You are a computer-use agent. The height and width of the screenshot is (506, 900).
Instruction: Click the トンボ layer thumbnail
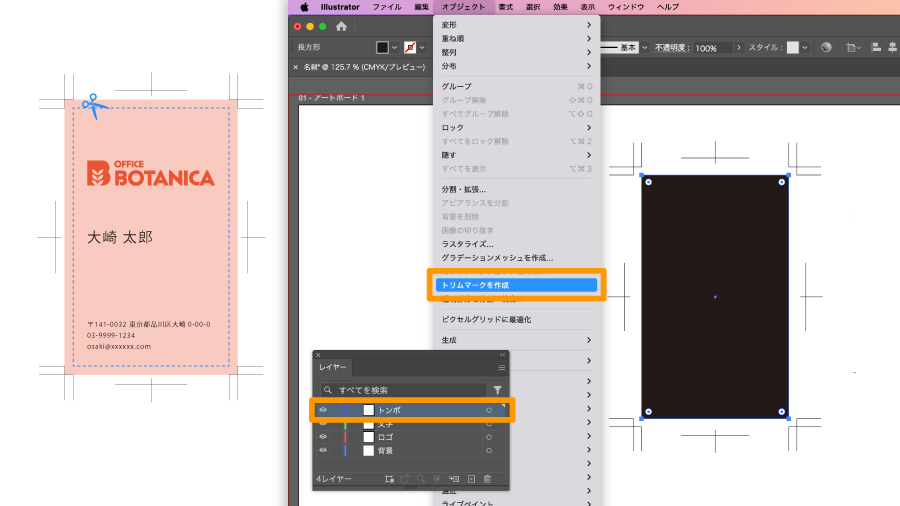click(368, 410)
